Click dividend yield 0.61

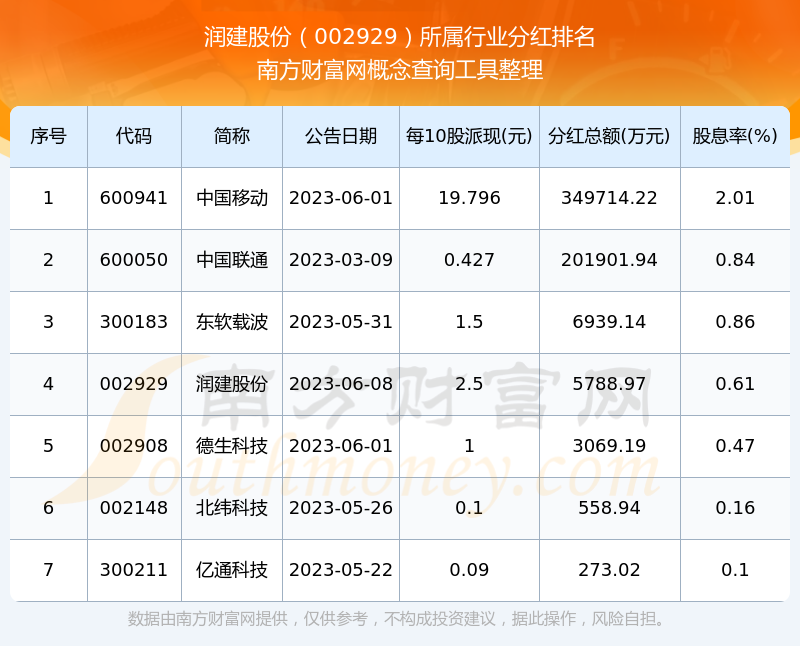(x=735, y=384)
